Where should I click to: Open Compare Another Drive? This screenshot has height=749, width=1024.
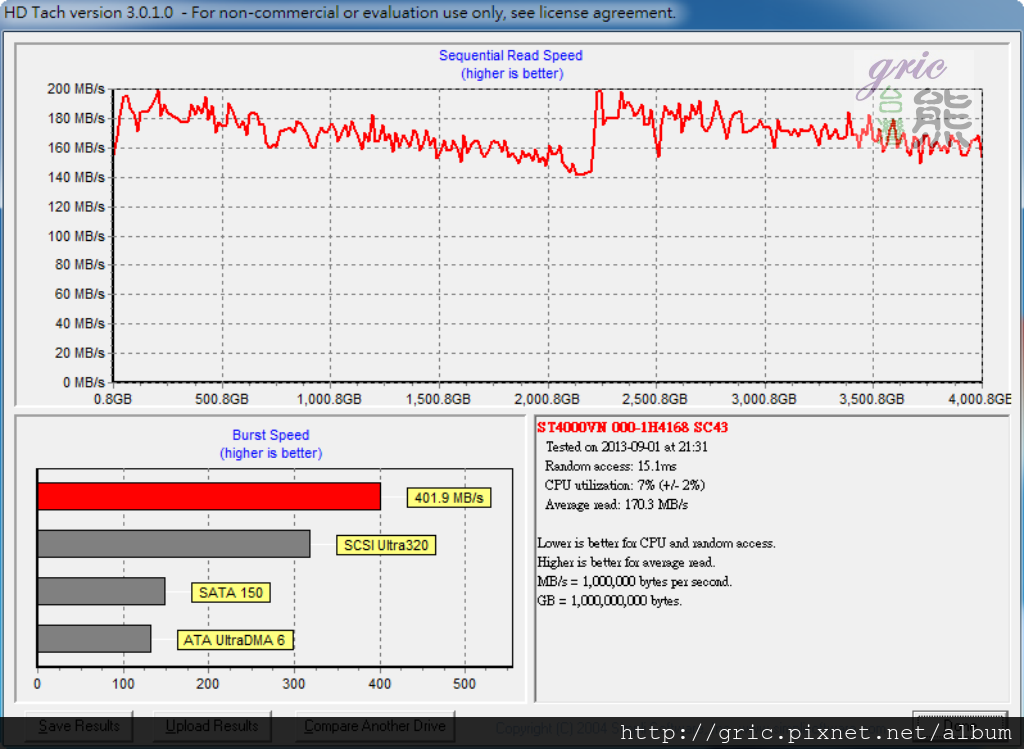375,726
